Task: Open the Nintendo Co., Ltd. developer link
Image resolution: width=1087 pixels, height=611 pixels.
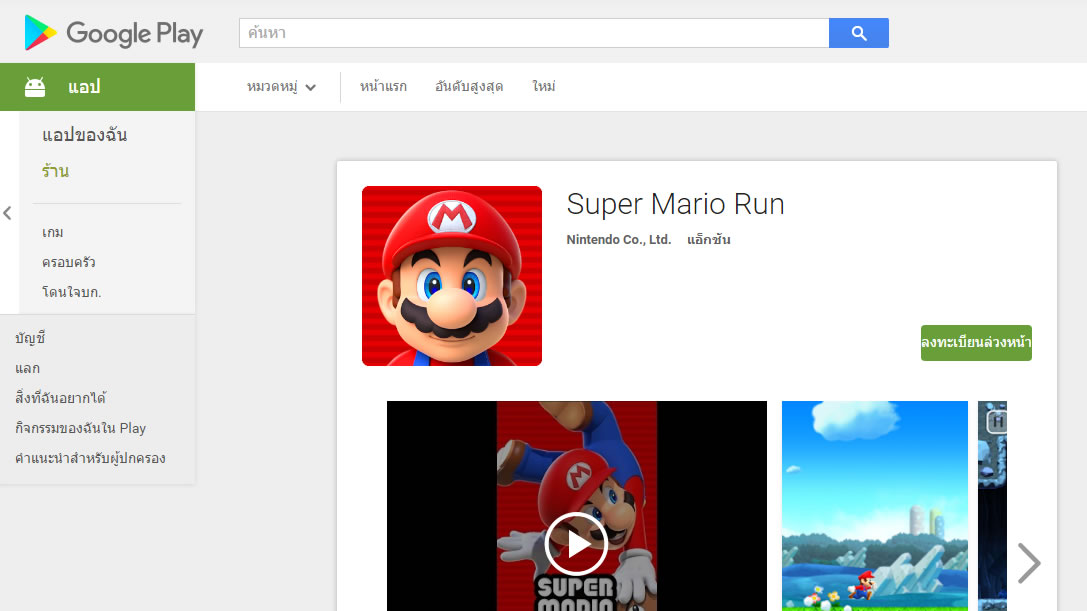Action: (618, 240)
